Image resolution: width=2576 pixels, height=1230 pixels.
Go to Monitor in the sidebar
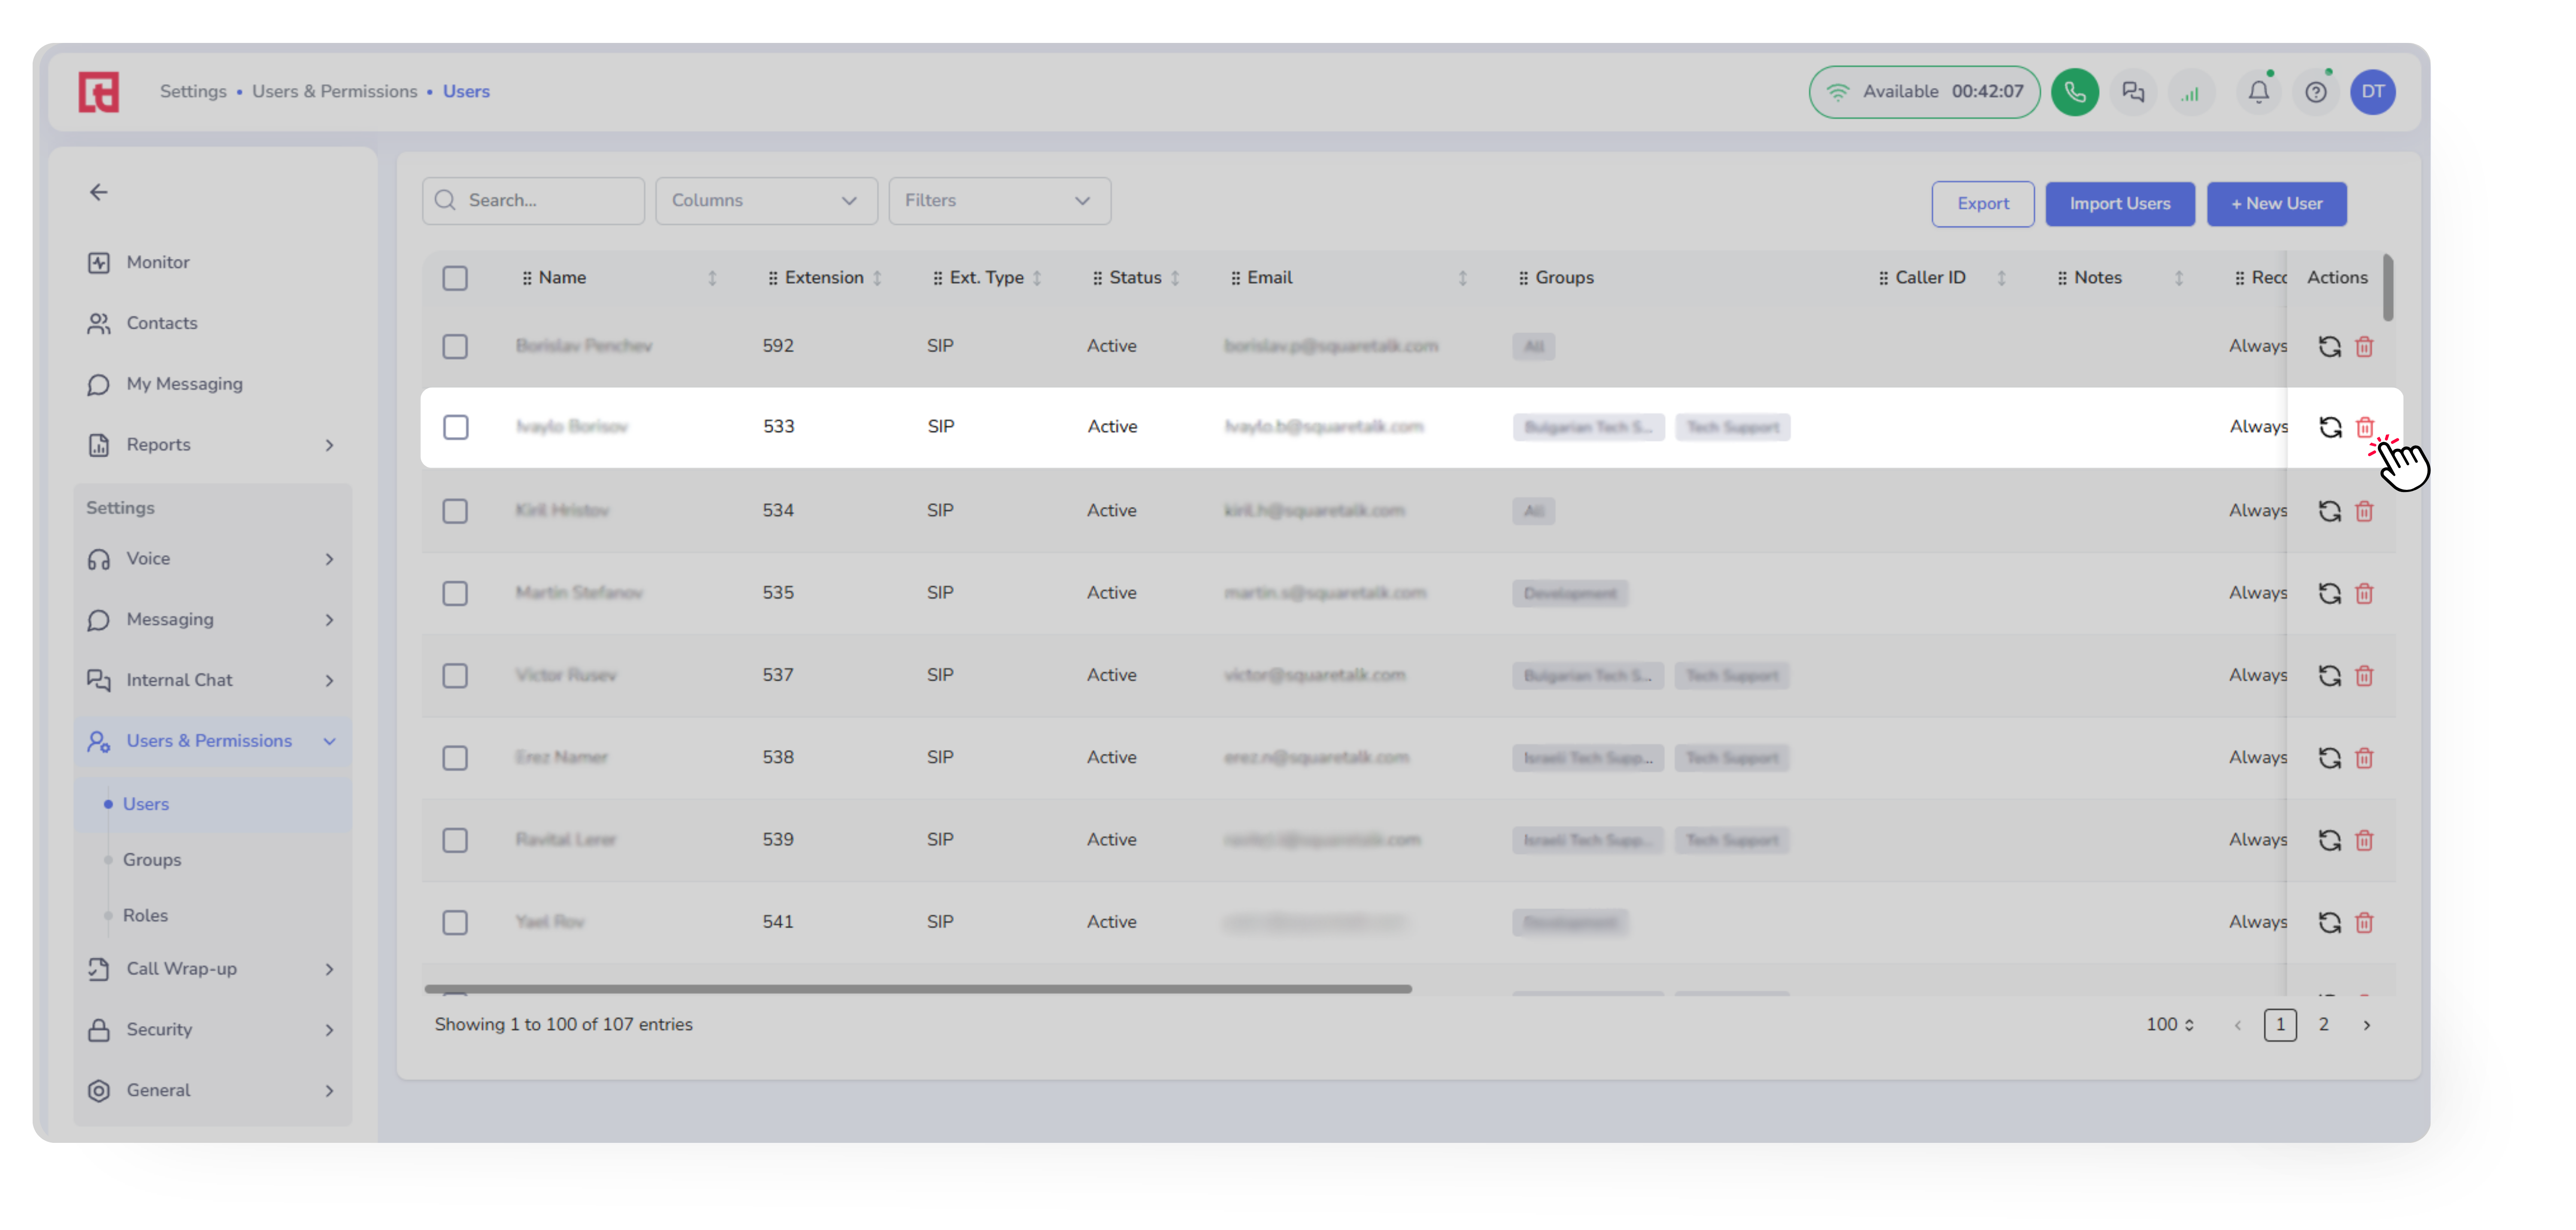tap(157, 262)
